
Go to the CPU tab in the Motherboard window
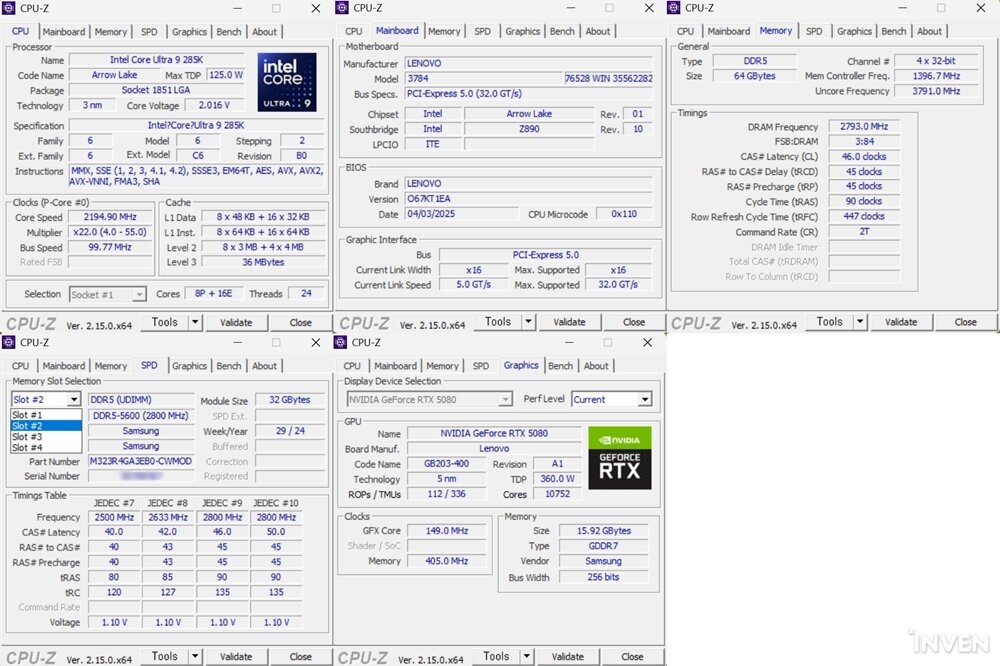354,31
